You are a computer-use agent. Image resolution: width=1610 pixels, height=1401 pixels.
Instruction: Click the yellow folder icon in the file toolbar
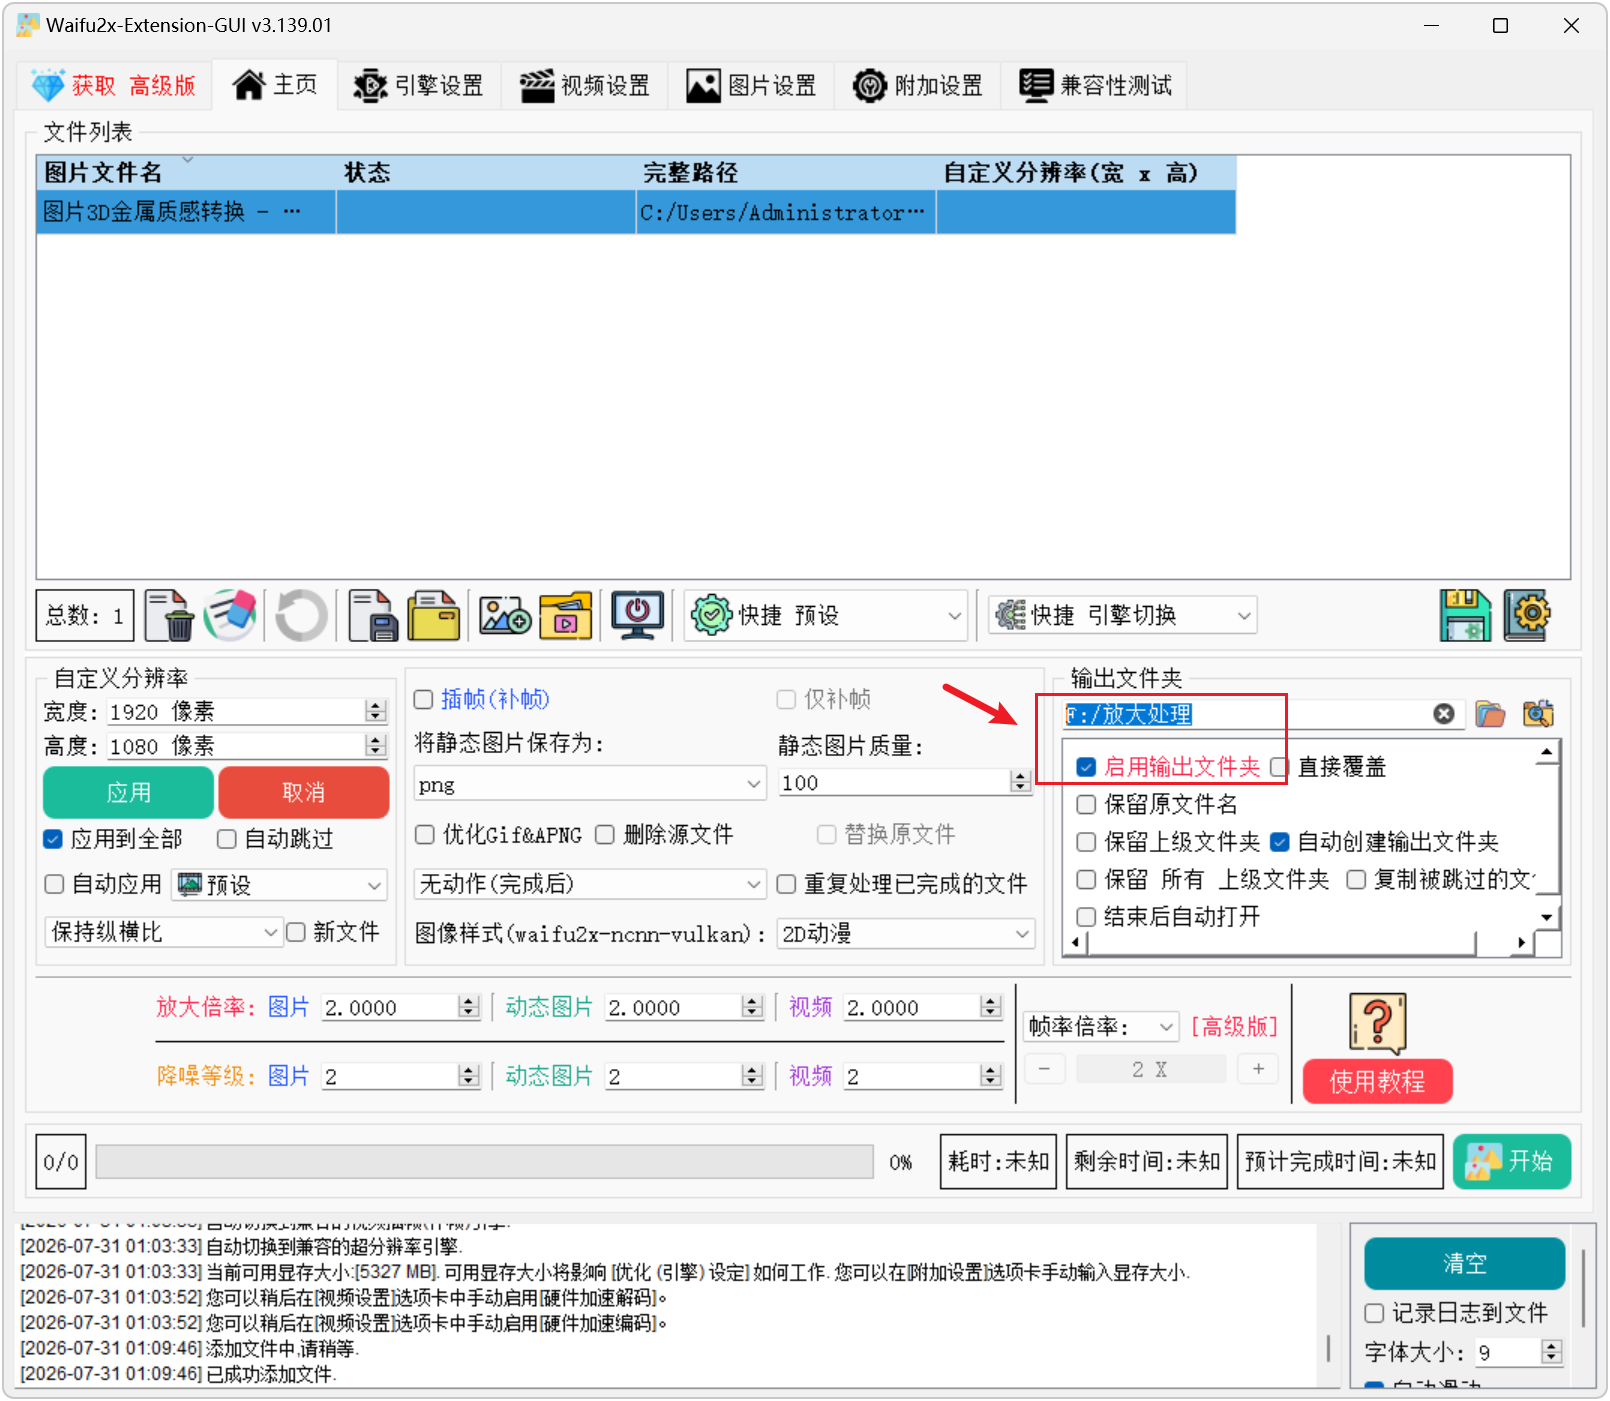tap(433, 615)
